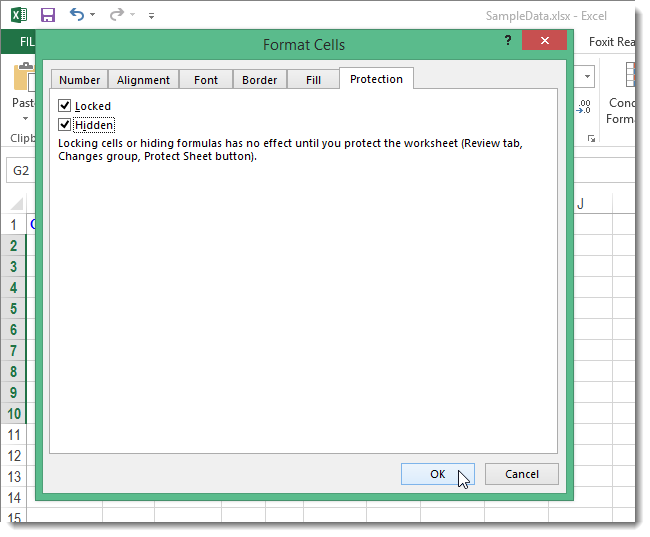This screenshot has width=650, height=537.
Task: Select the Protection tab
Action: (376, 79)
